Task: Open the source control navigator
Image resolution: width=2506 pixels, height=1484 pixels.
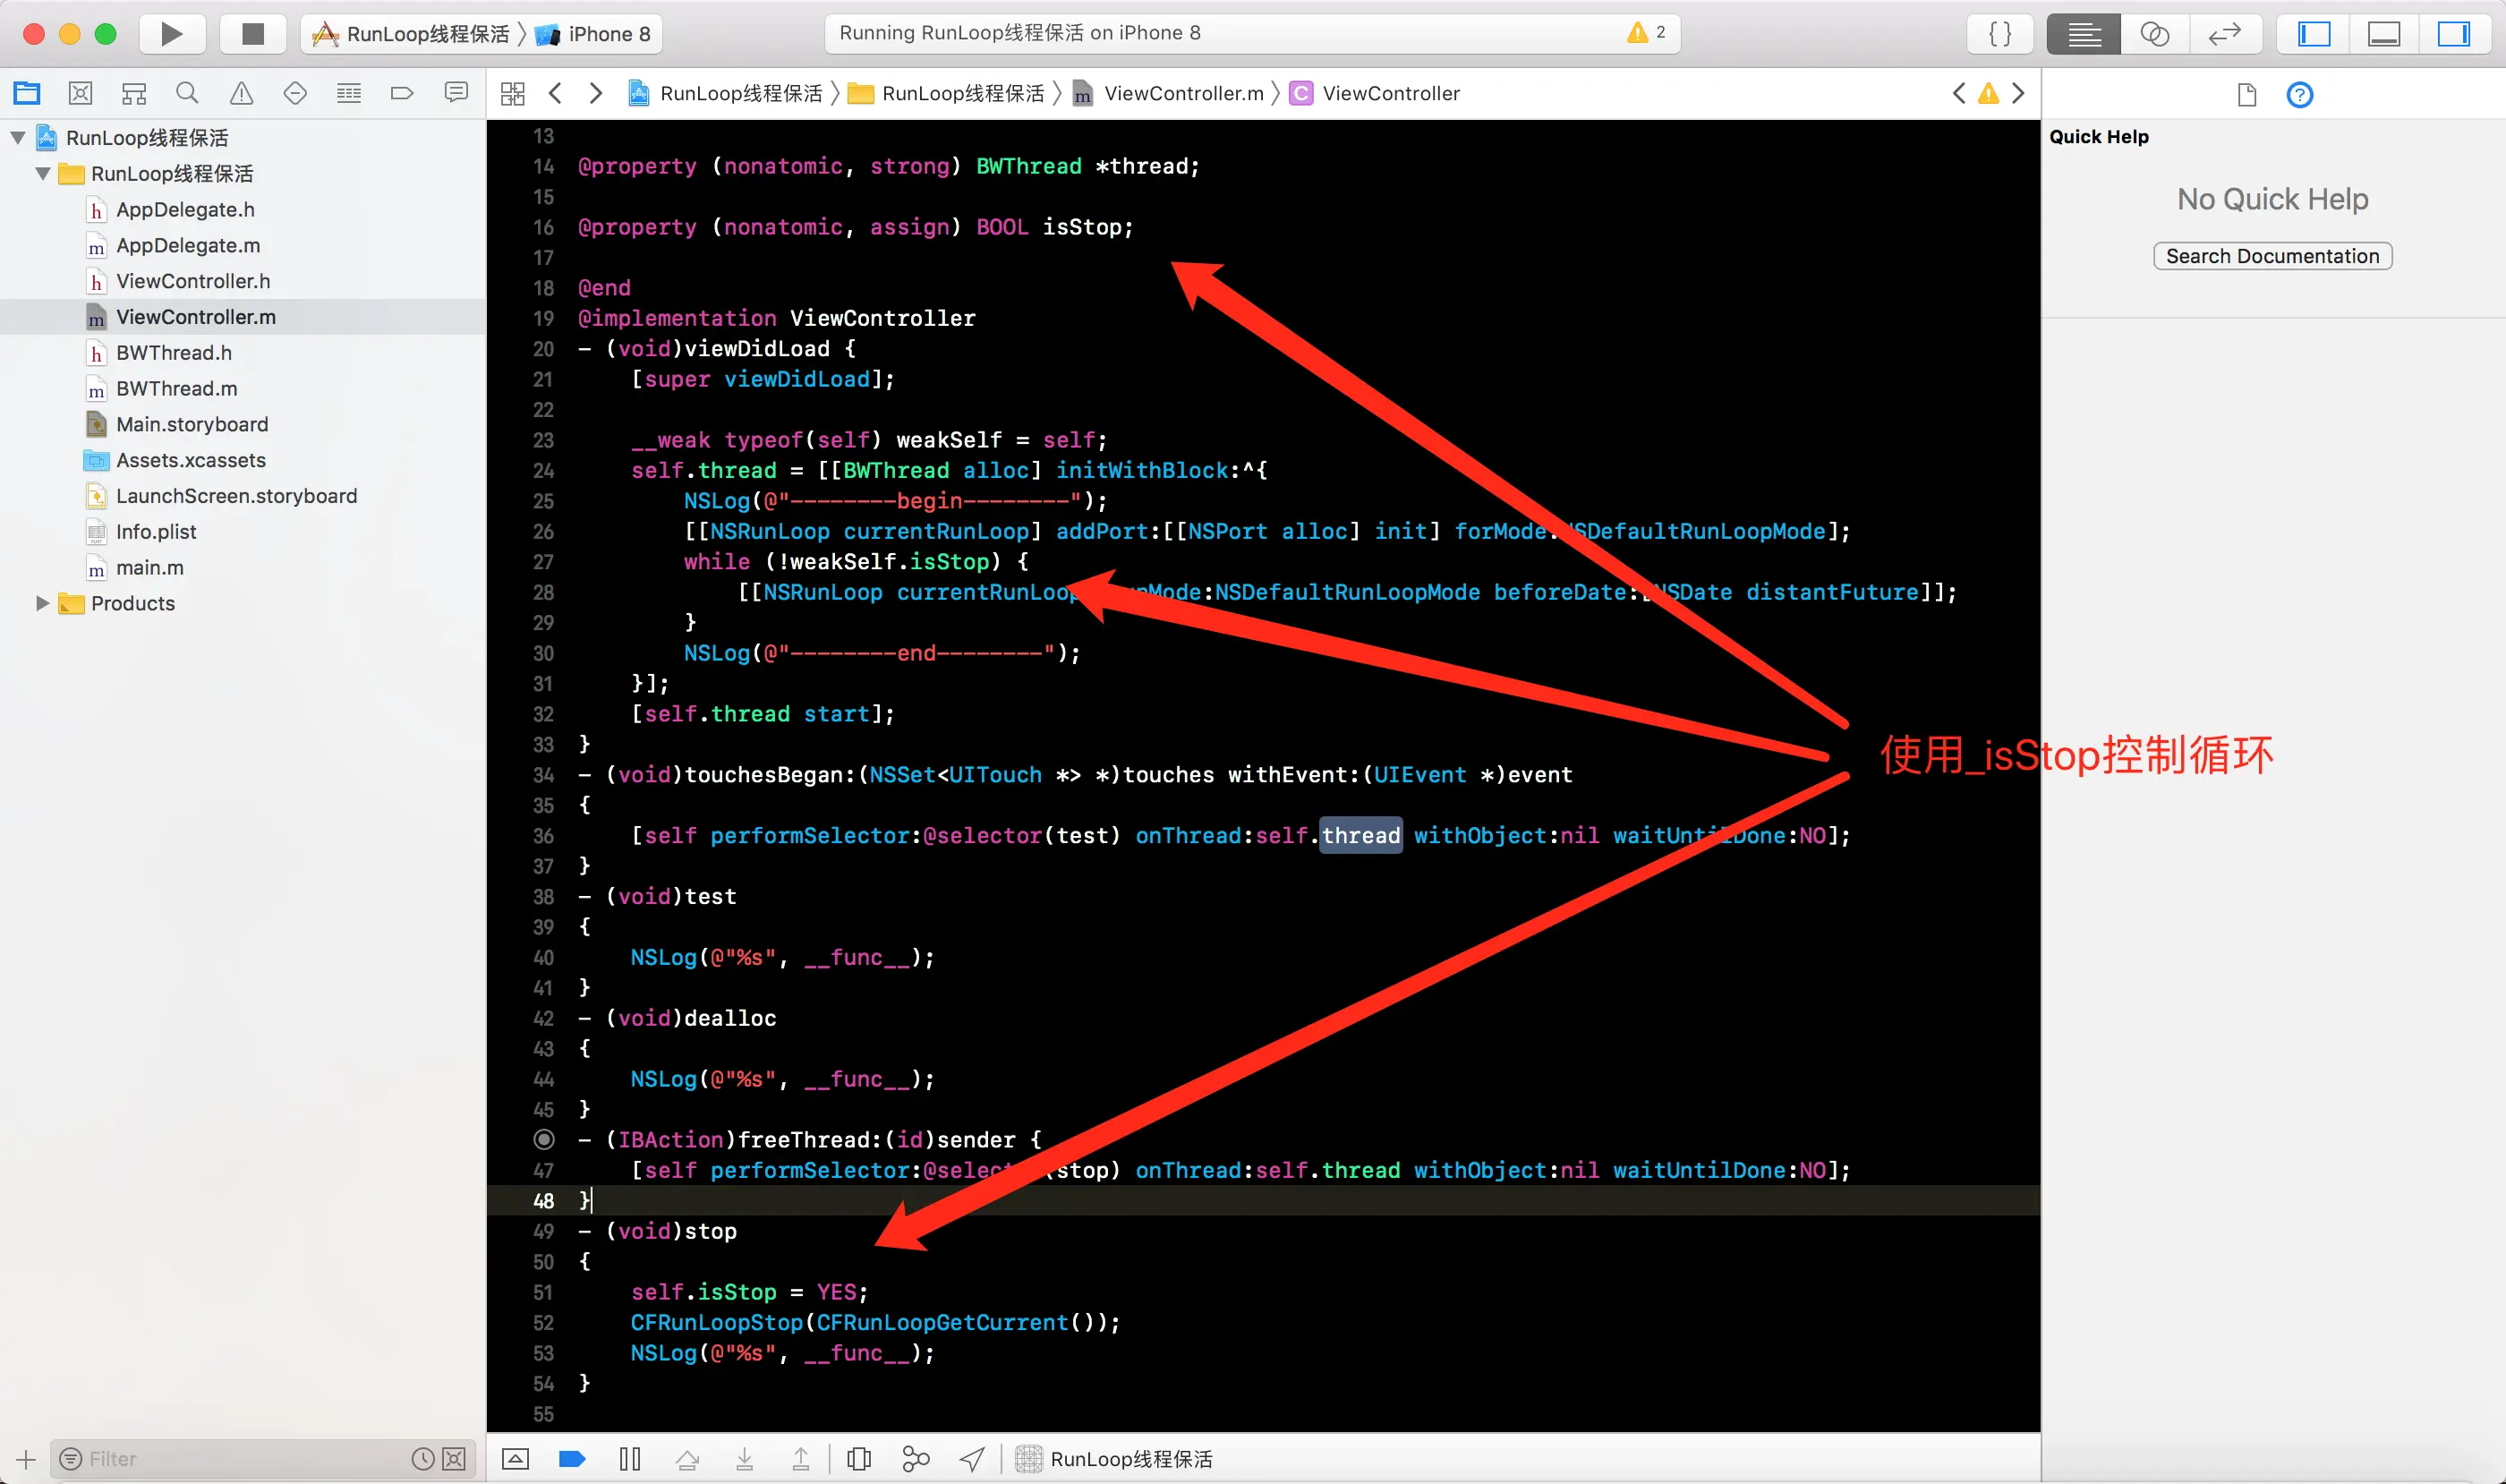Action: [x=81, y=94]
